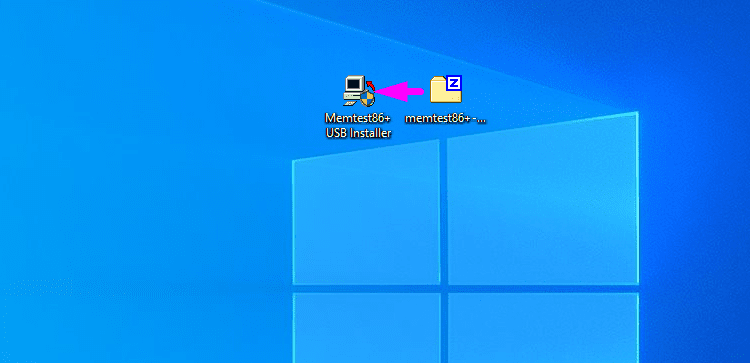Screen dimensions: 750x363
Task: Click the "memtest86+-..." file name label
Action: (x=445, y=118)
